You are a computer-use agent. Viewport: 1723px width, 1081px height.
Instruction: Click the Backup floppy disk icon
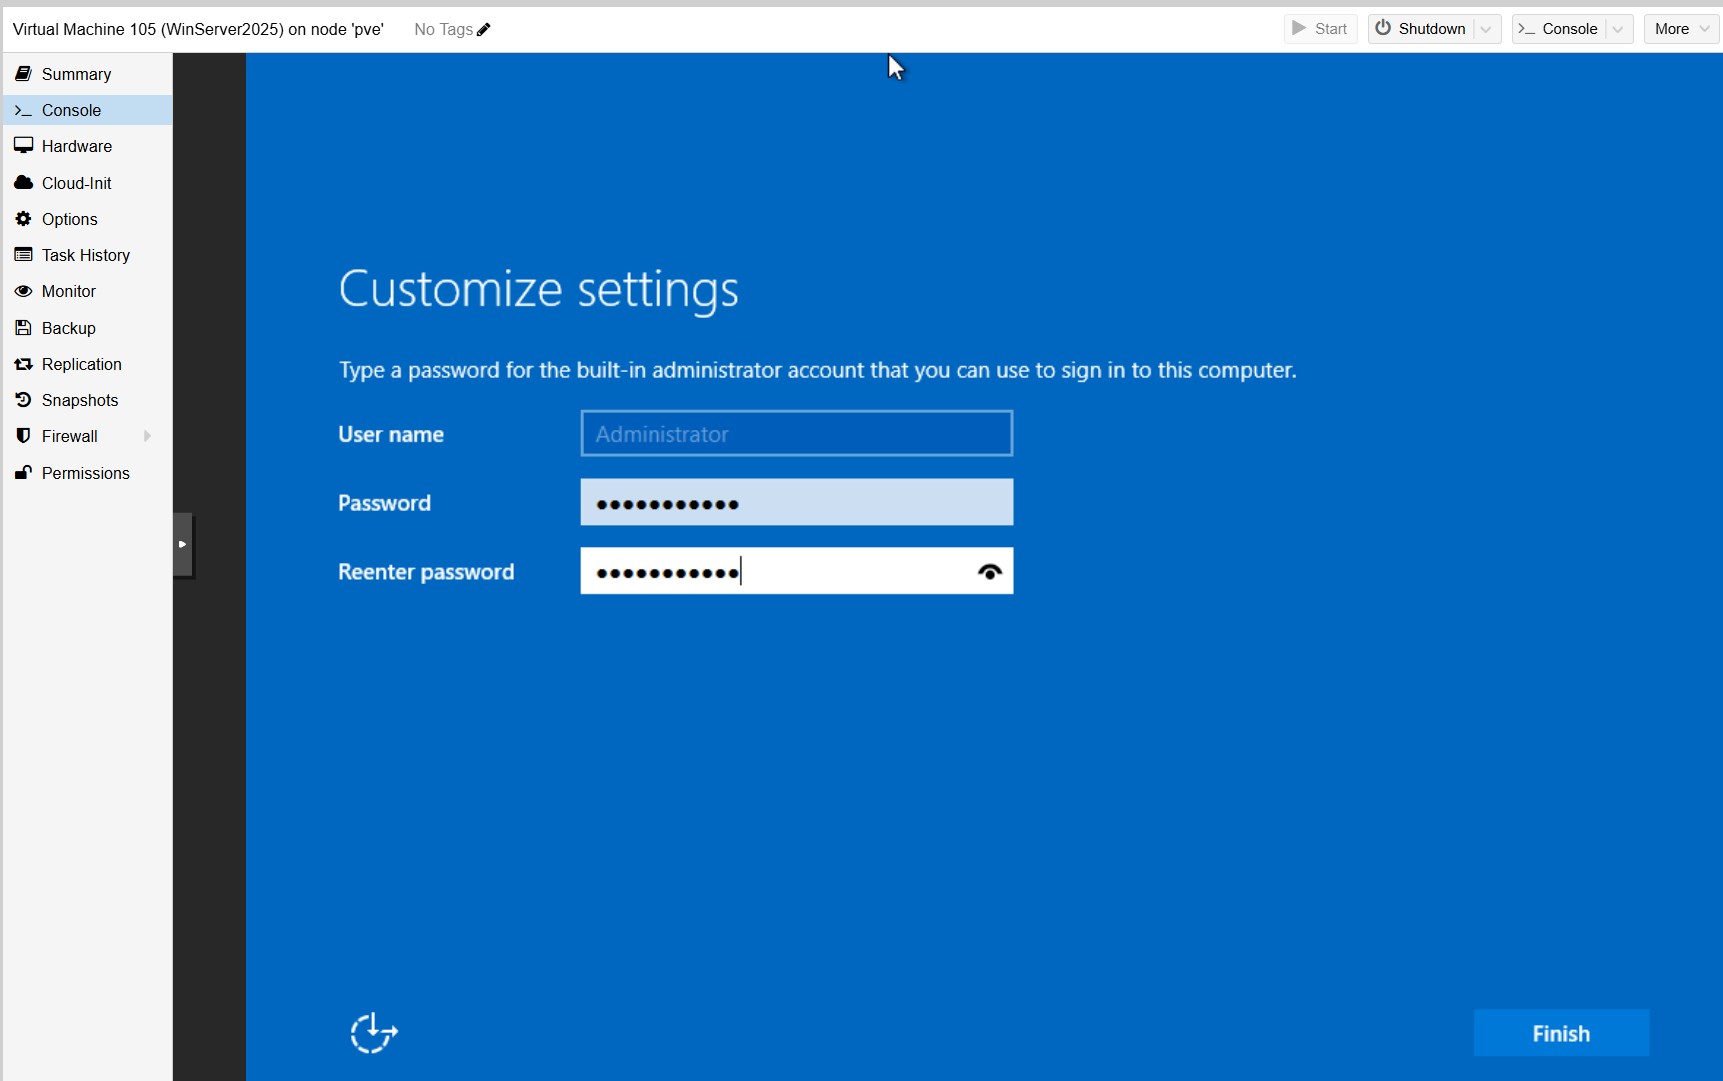click(x=23, y=328)
